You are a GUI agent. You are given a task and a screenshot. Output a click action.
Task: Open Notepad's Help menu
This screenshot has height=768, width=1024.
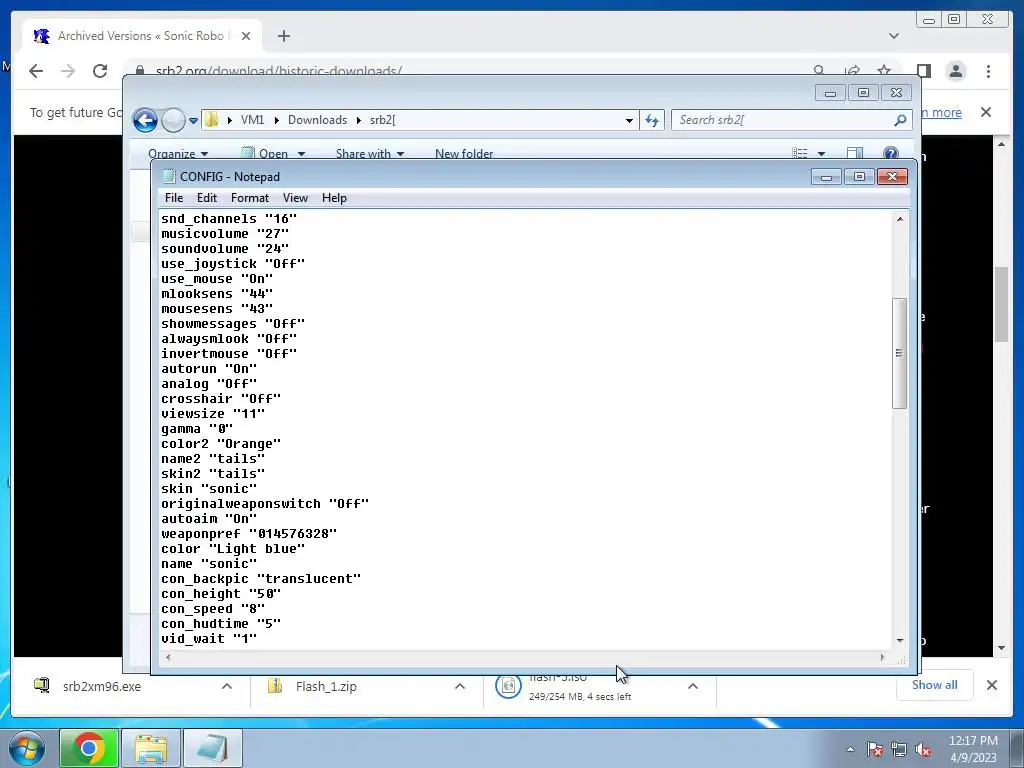pos(334,198)
